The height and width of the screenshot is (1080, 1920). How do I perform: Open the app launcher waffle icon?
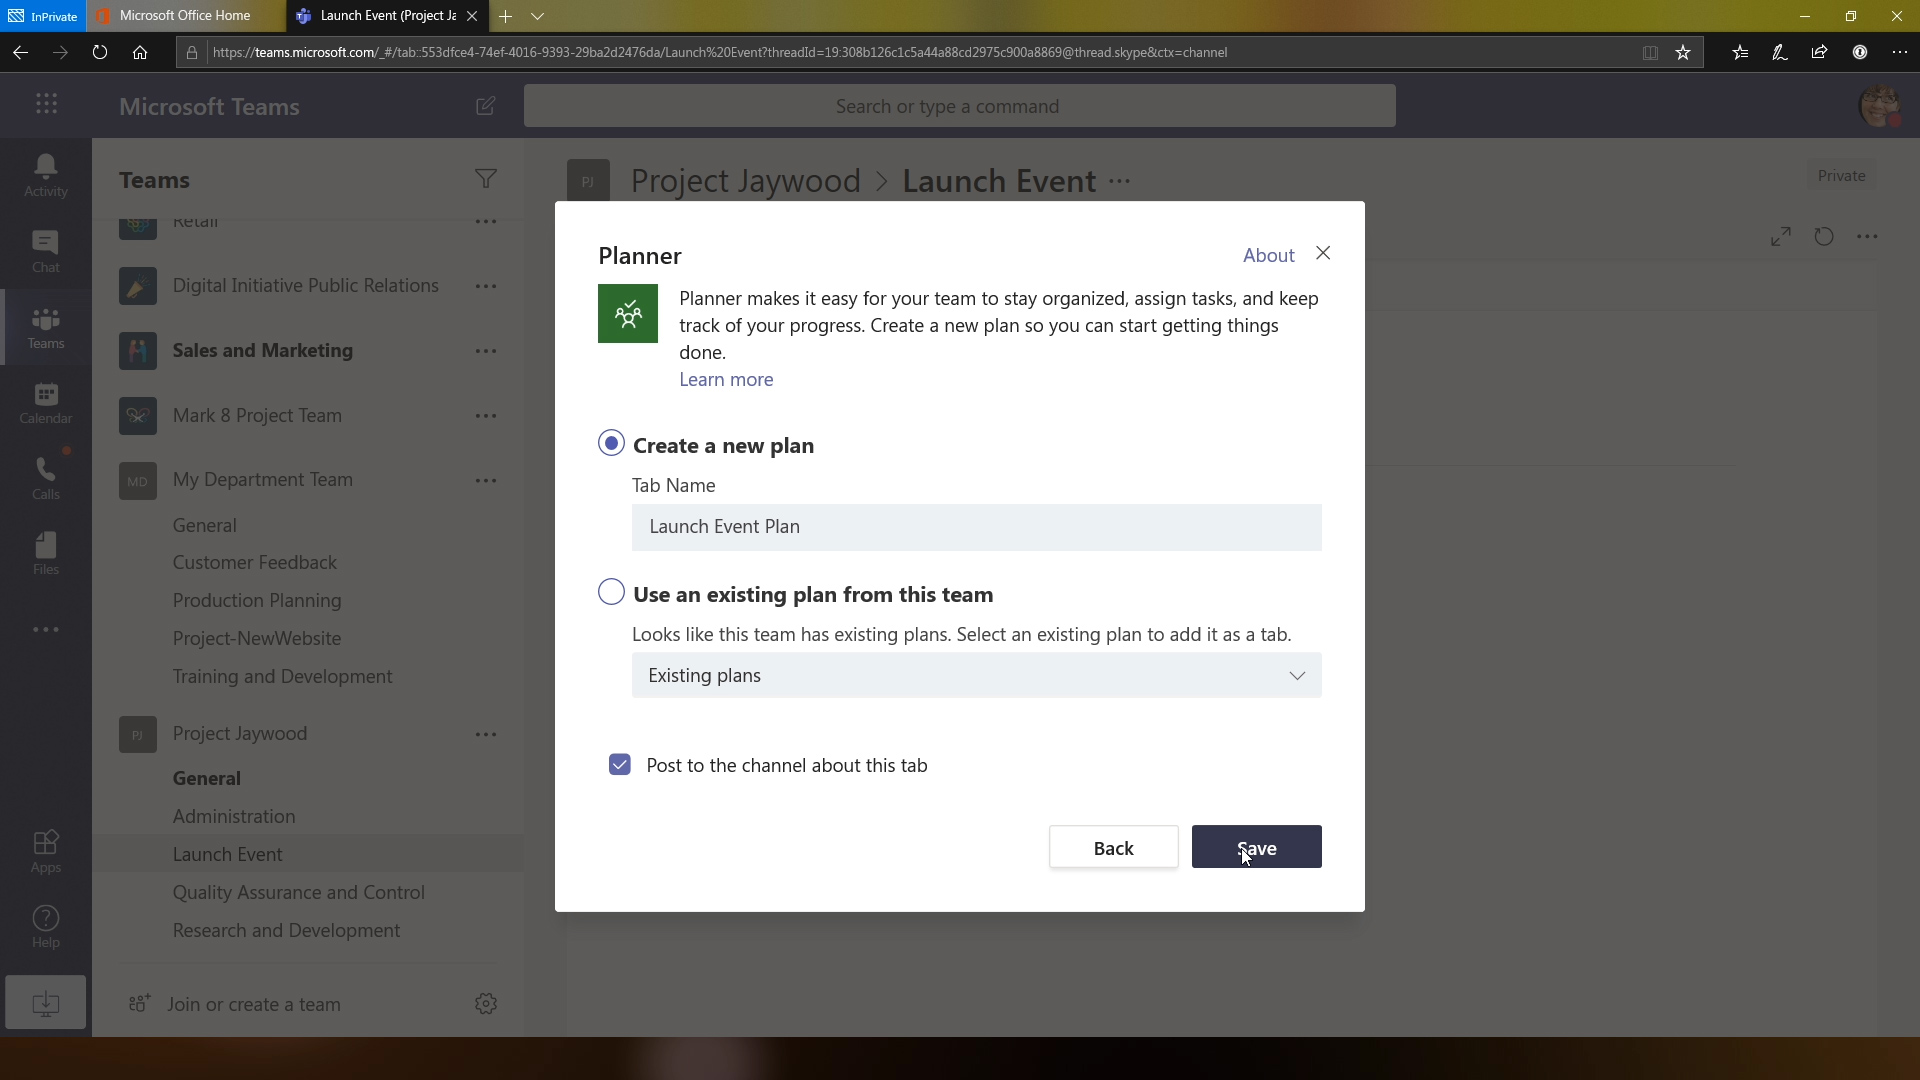46,105
